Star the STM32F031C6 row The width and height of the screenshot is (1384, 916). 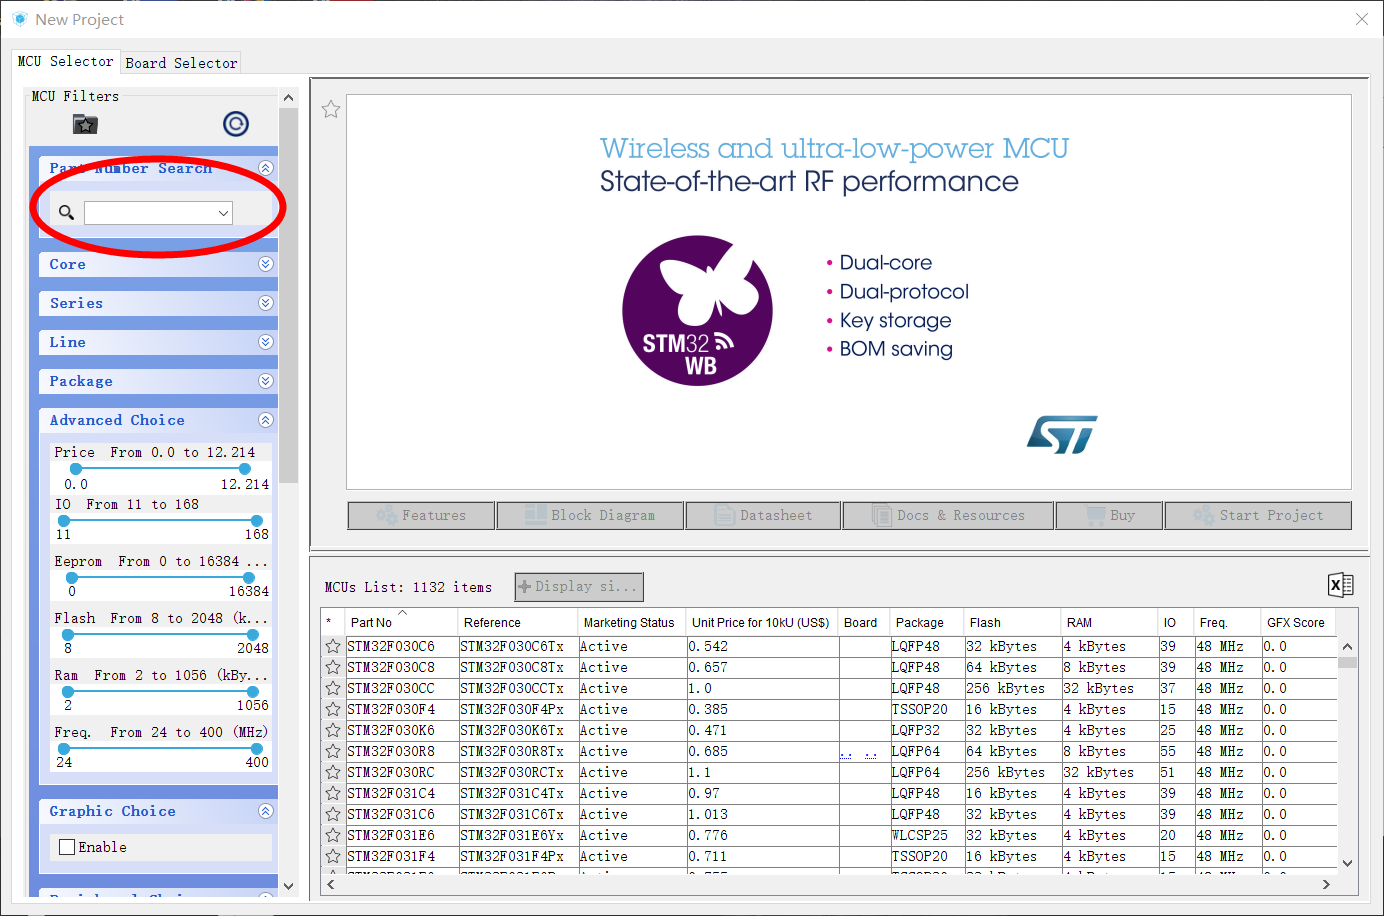333,815
